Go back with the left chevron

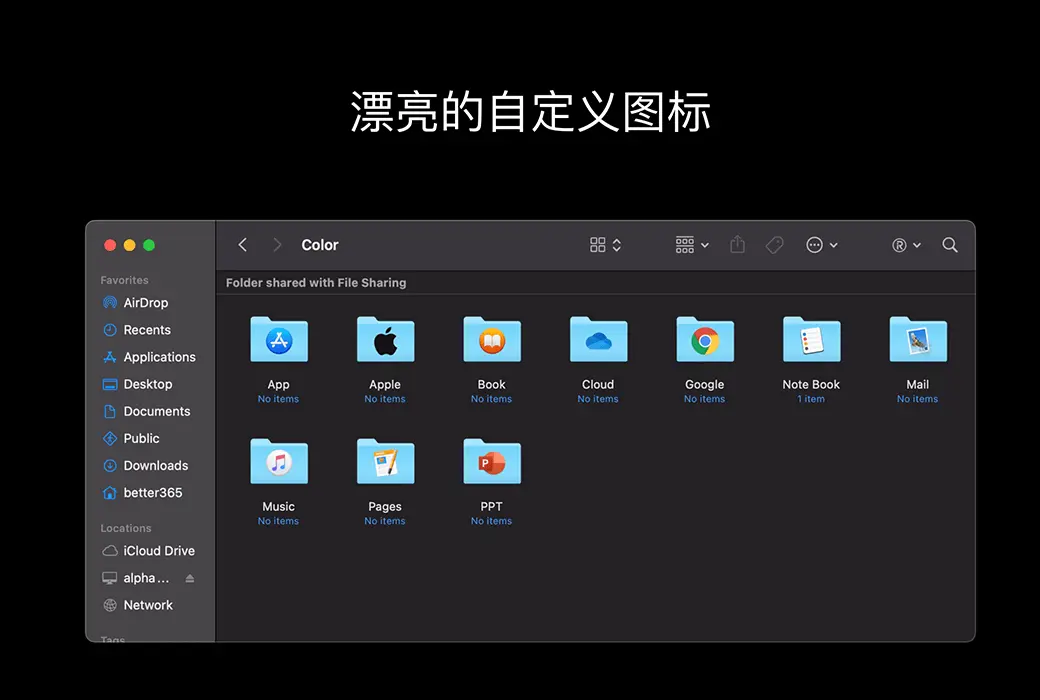click(x=243, y=245)
